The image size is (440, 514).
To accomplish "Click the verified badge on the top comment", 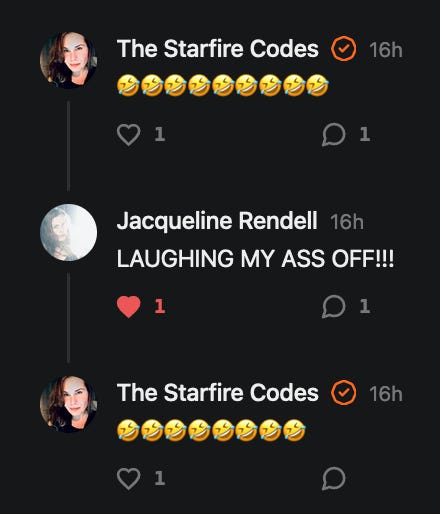I will pos(344,49).
